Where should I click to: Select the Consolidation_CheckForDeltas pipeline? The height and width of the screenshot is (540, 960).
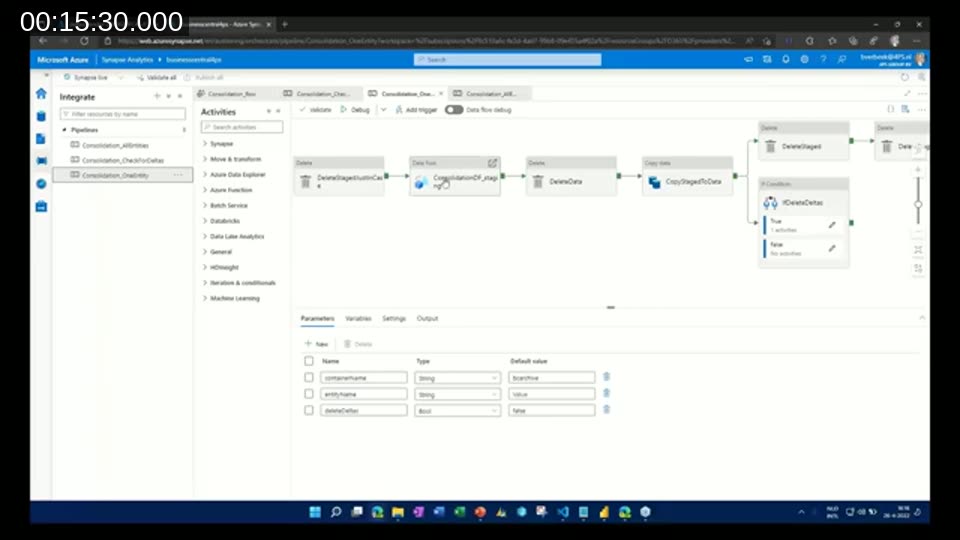[x=122, y=160]
